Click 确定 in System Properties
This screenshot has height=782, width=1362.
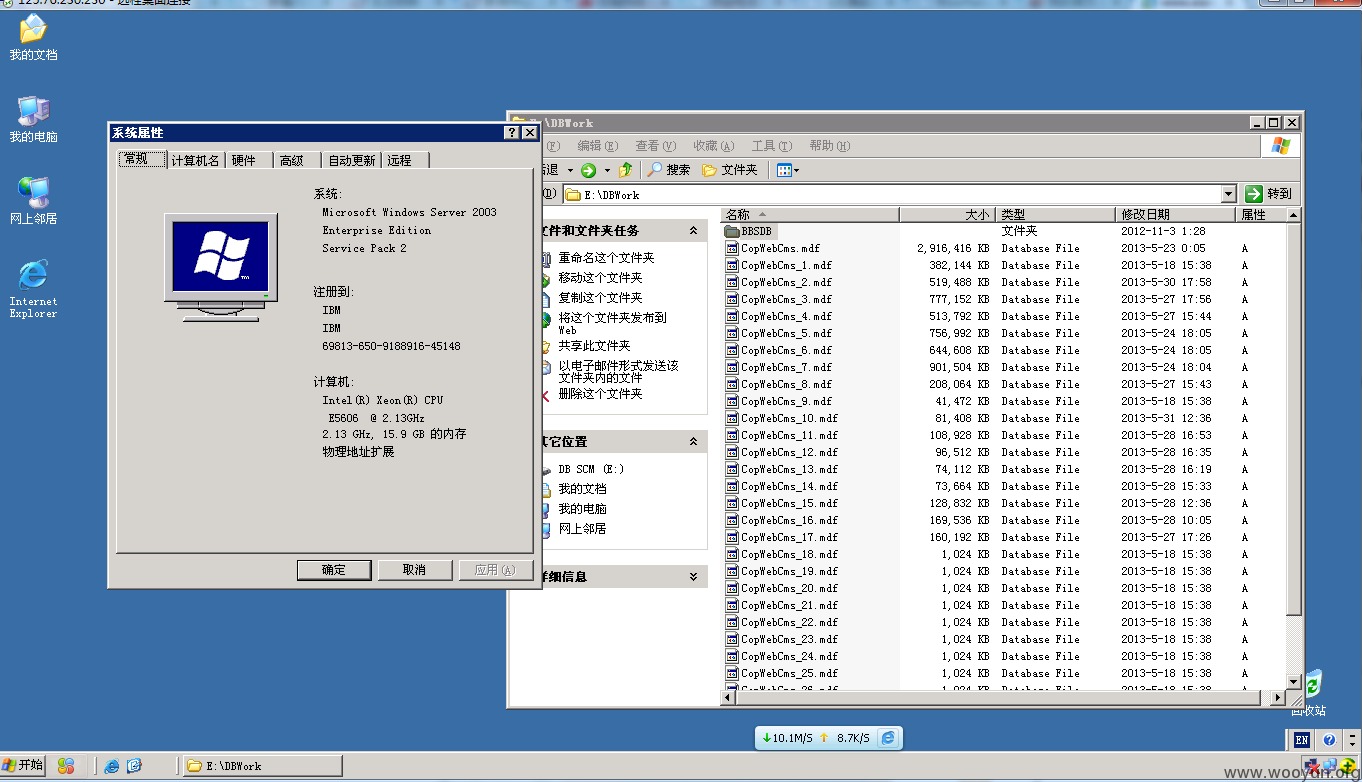coord(334,570)
